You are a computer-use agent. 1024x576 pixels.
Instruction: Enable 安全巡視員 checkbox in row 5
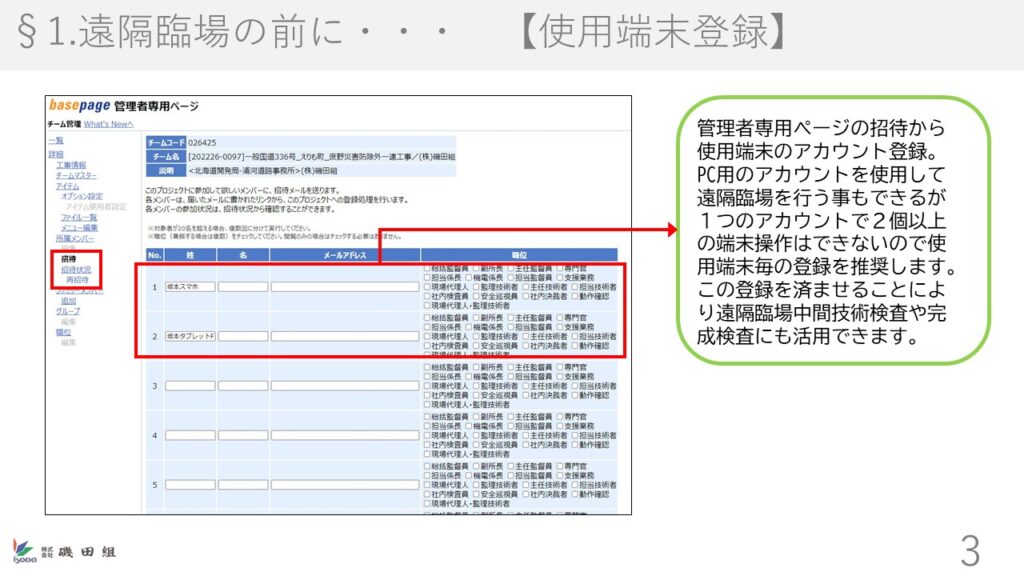tap(475, 494)
